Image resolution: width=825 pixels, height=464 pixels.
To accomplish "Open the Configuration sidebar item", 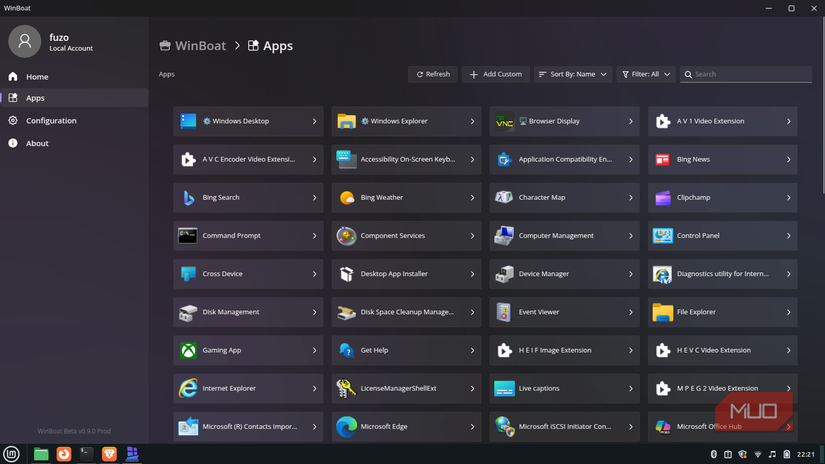I will (x=51, y=121).
